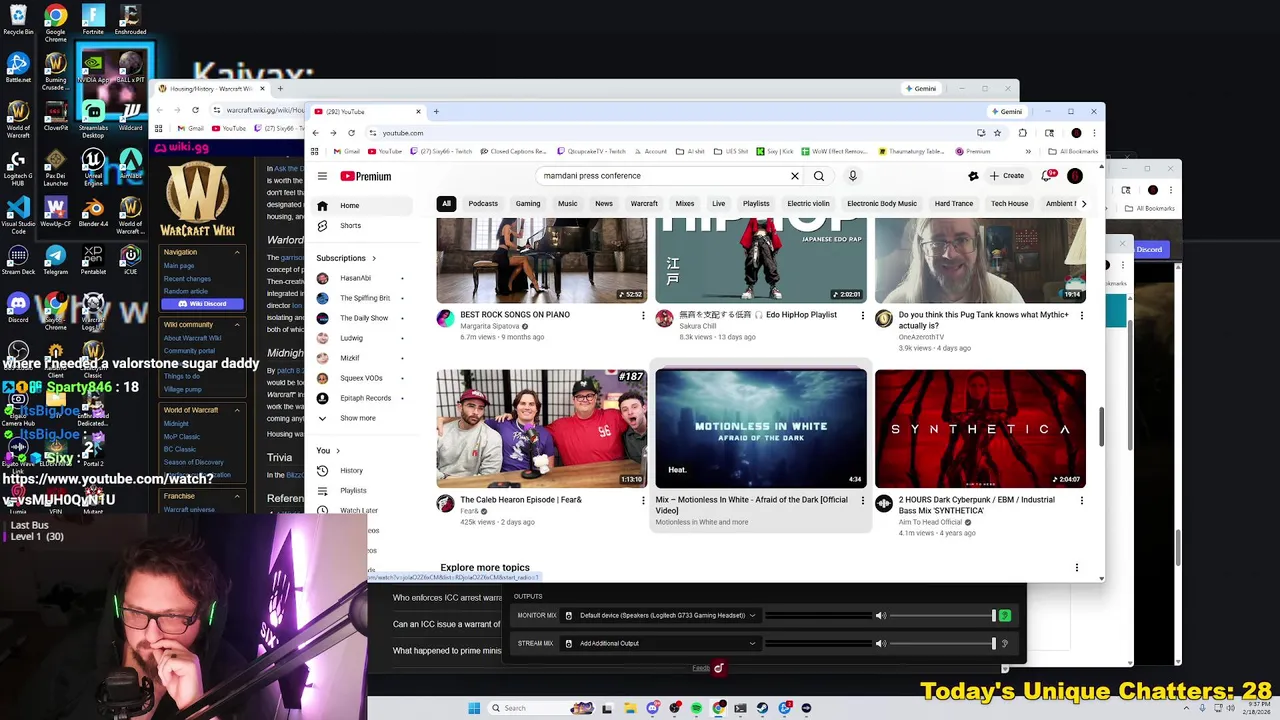Click the Create button on YouTube
Image resolution: width=1280 pixels, height=720 pixels.
click(1007, 176)
